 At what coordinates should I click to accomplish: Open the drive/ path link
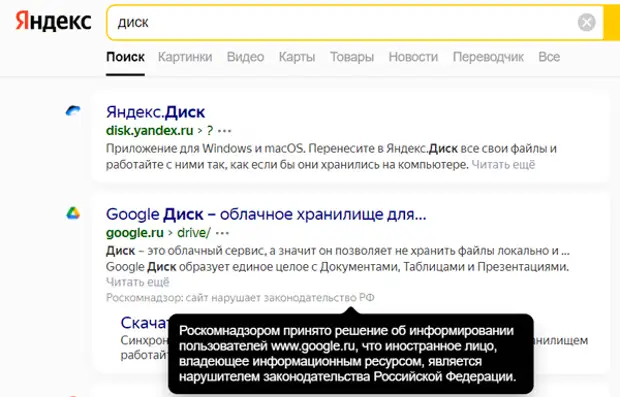tap(194, 233)
